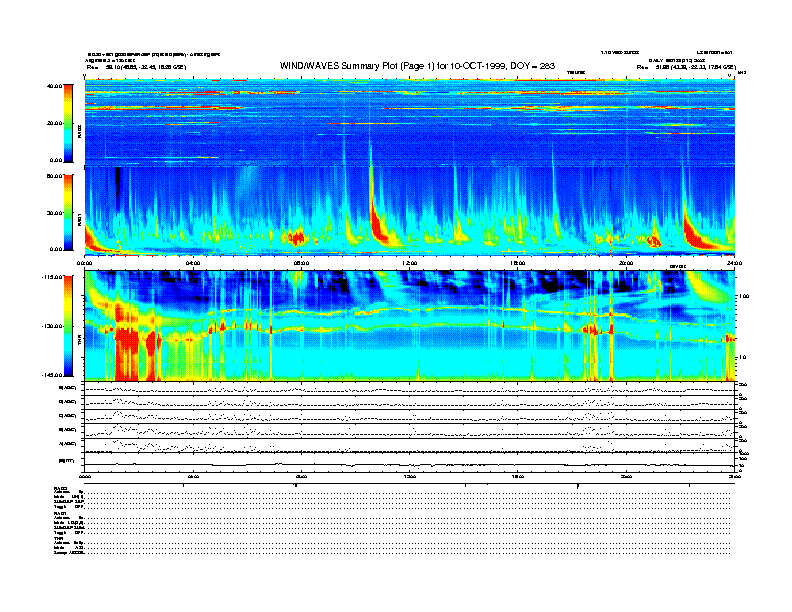Click the RAD2 heading in the mode status rows
The width and height of the screenshot is (792, 612).
point(60,488)
